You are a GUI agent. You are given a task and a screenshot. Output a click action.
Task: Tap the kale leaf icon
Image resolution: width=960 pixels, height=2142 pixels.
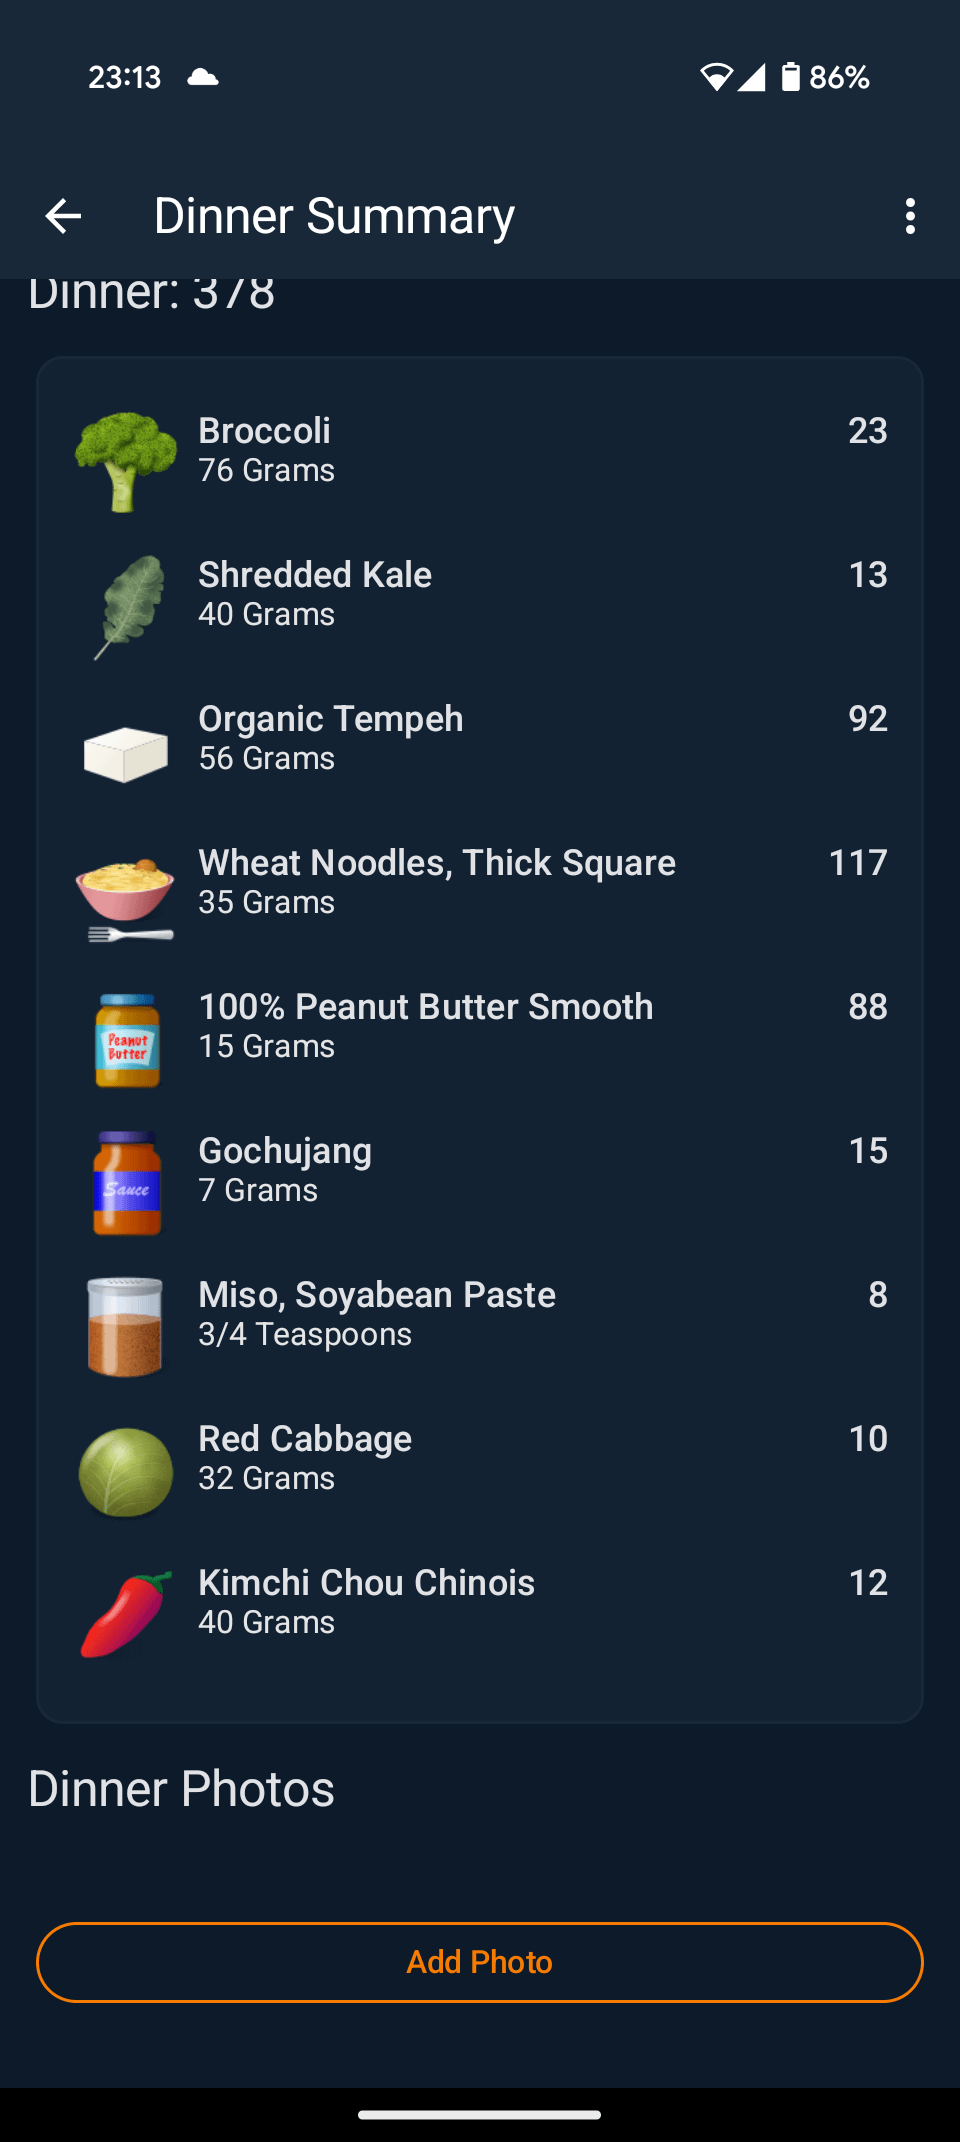click(127, 606)
